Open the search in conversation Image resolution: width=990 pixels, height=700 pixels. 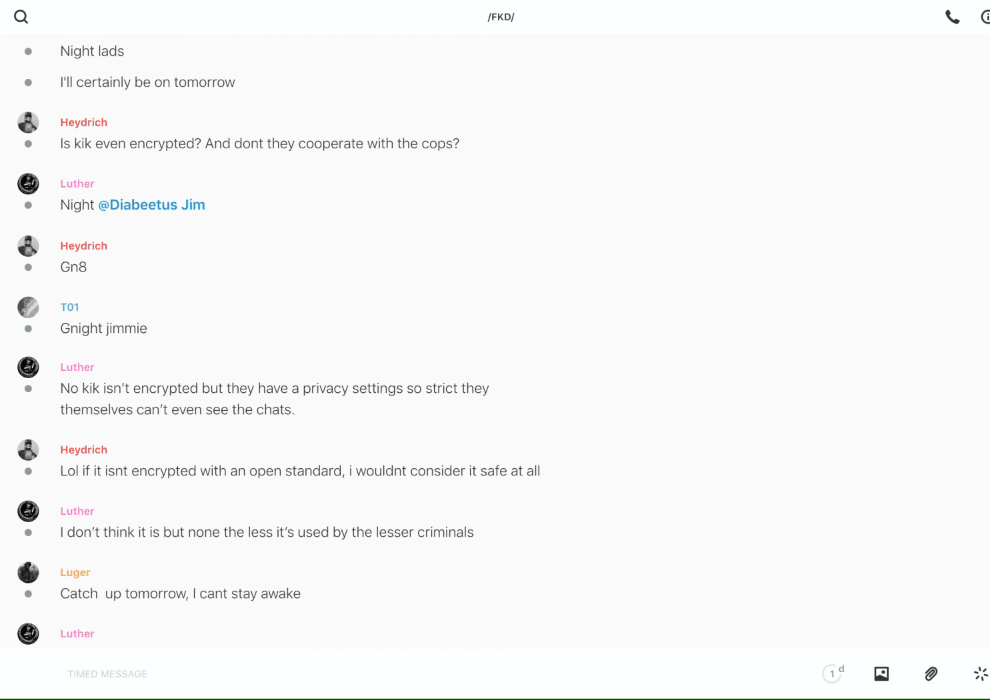pos(21,17)
